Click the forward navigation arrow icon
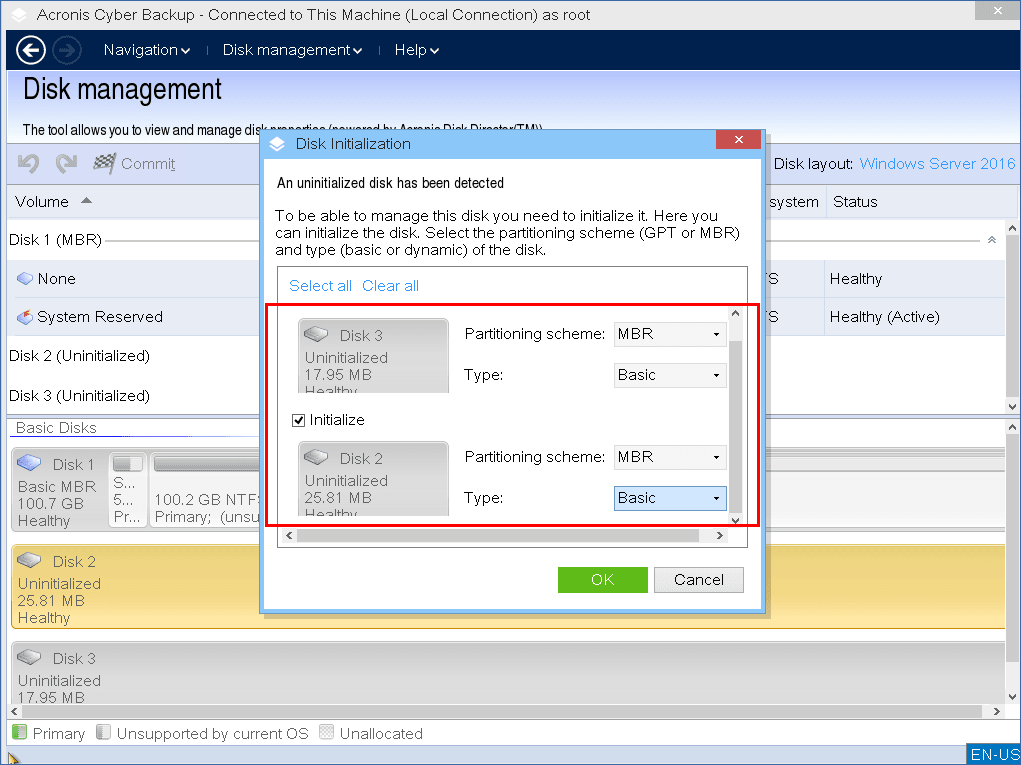 coord(66,50)
